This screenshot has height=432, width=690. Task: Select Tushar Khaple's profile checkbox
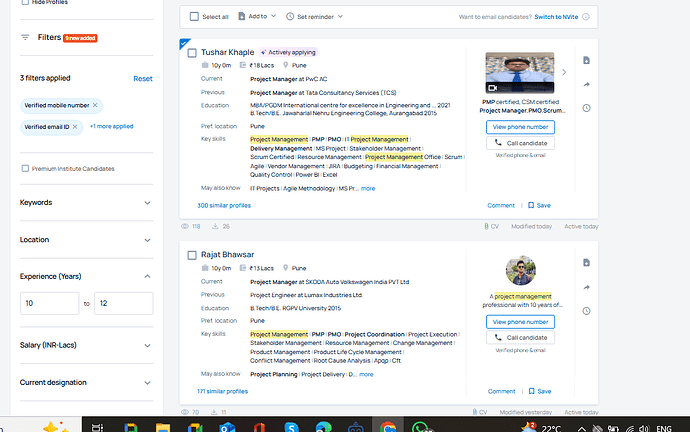(x=192, y=52)
